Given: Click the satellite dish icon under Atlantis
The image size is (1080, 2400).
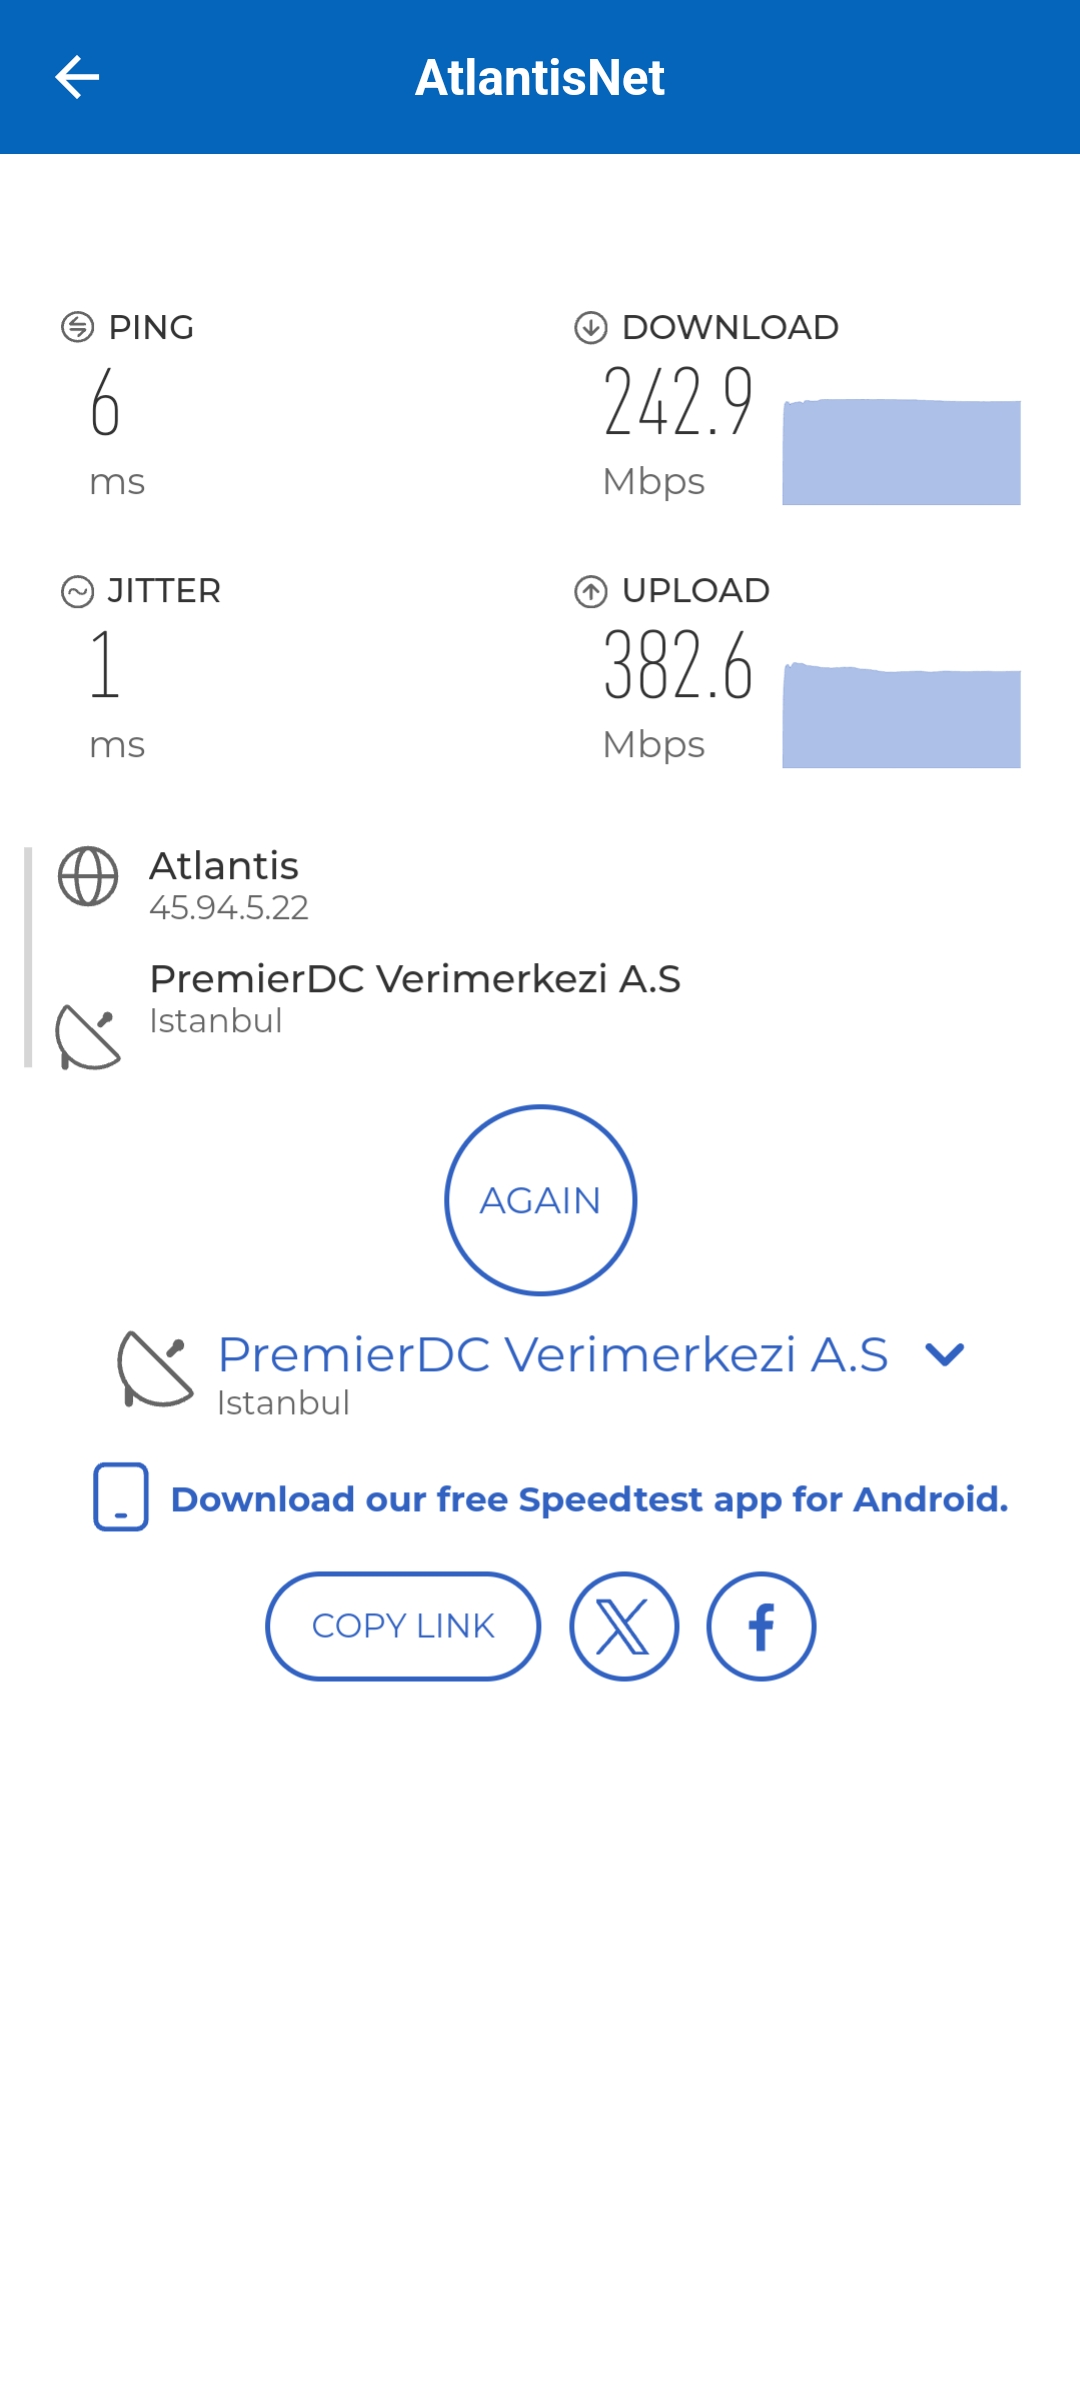Looking at the screenshot, I should pos(88,1038).
